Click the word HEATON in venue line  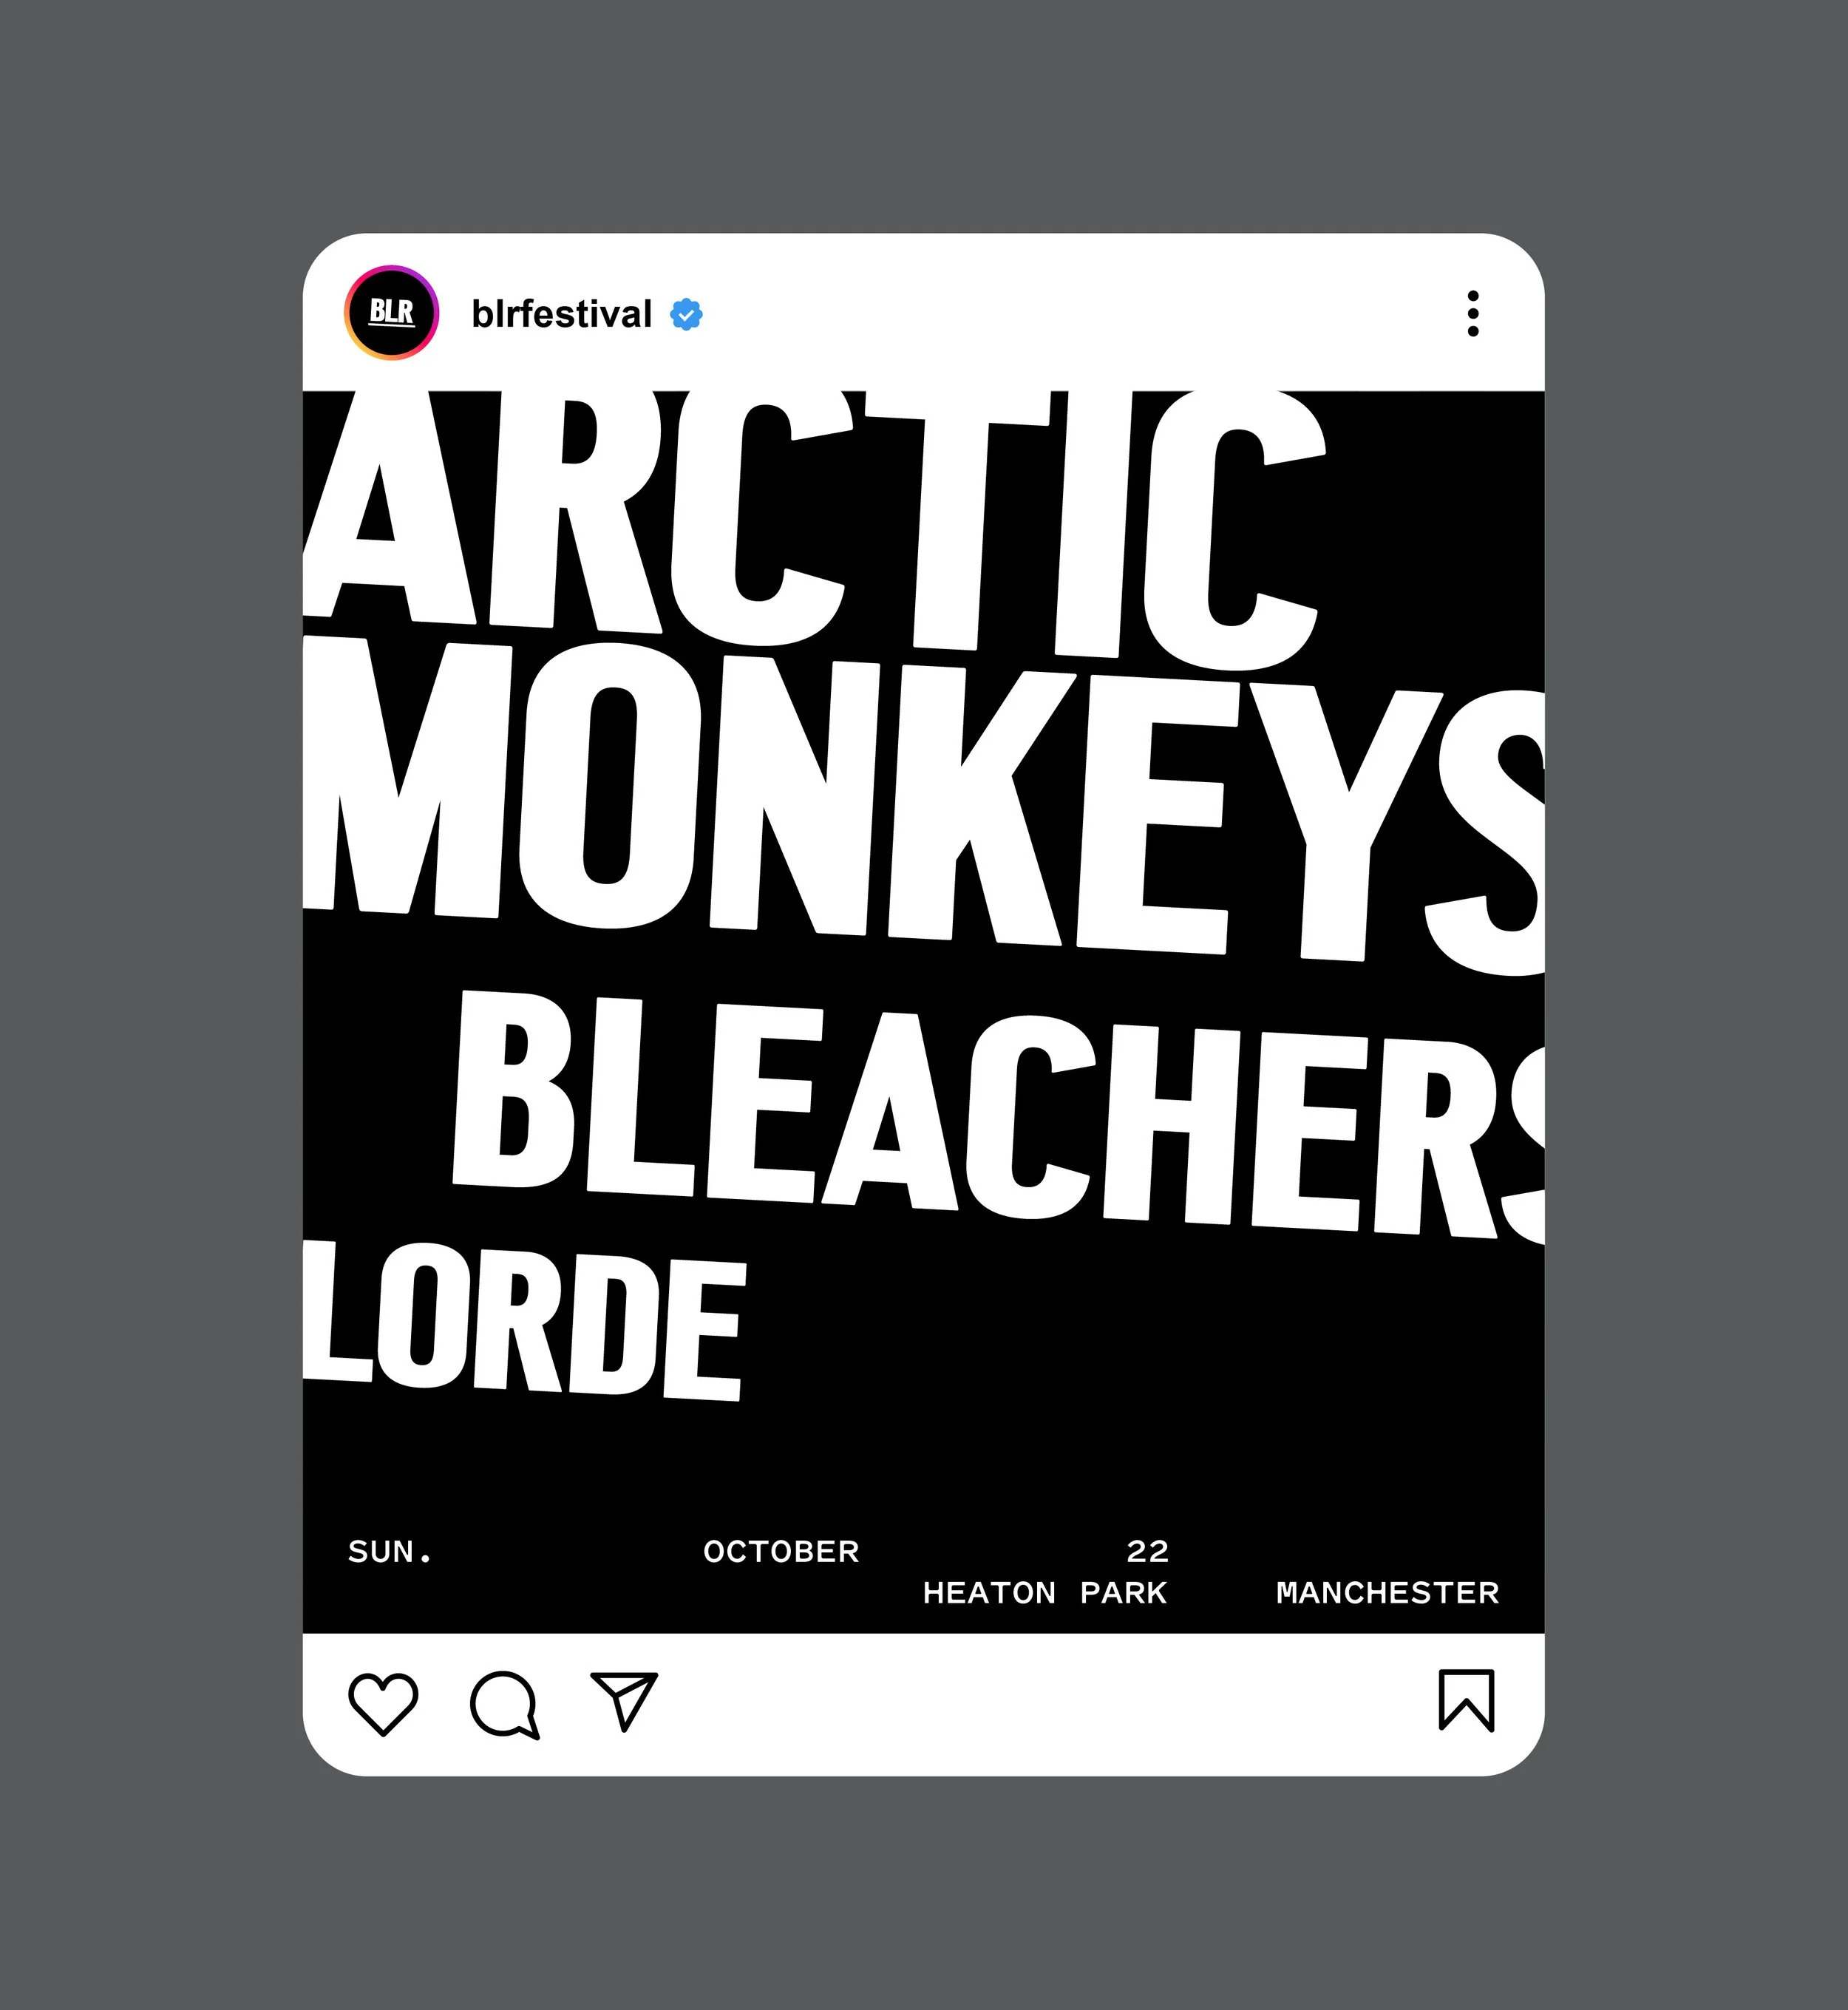(x=988, y=1592)
